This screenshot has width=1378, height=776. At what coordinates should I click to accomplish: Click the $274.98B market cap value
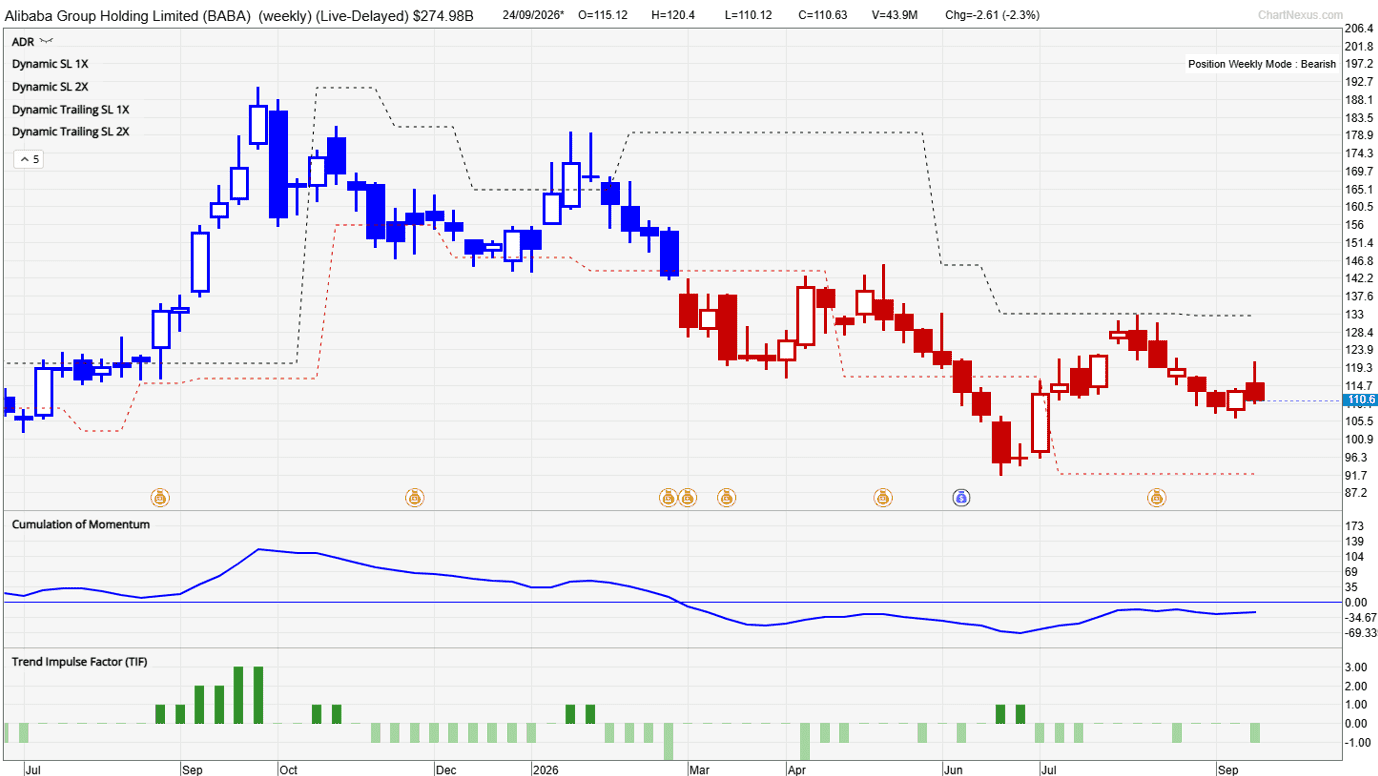click(441, 15)
